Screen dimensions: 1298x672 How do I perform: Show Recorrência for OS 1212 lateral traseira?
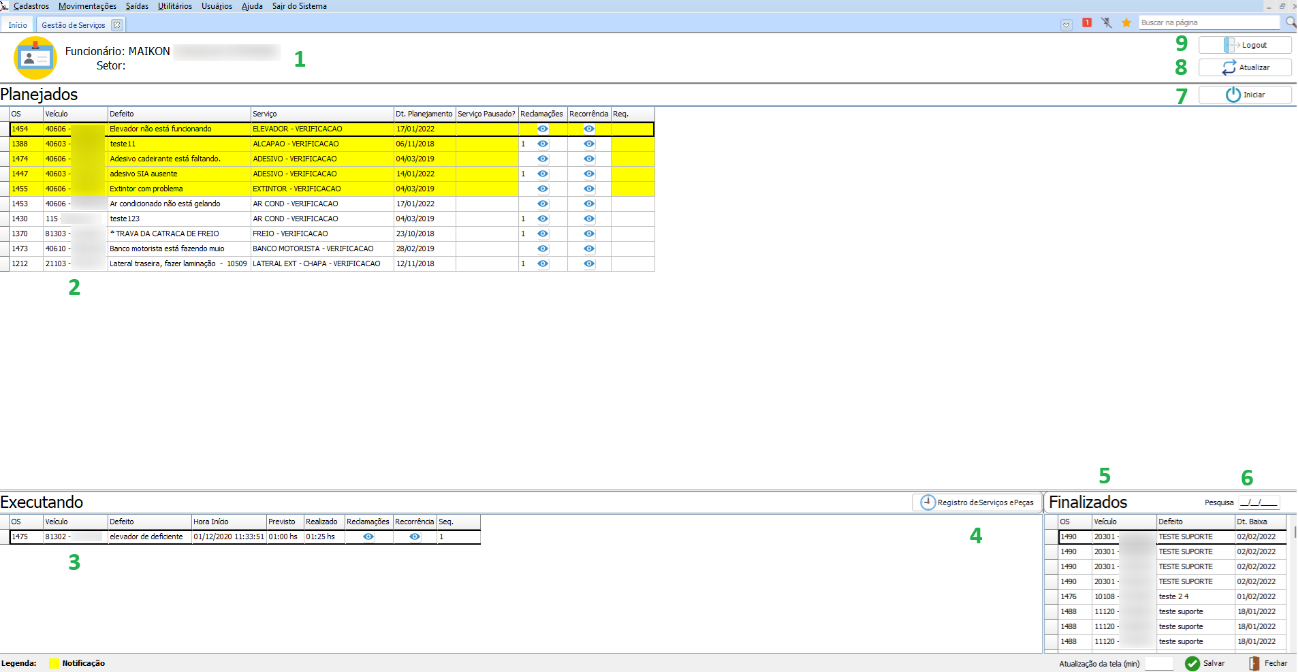click(x=589, y=264)
